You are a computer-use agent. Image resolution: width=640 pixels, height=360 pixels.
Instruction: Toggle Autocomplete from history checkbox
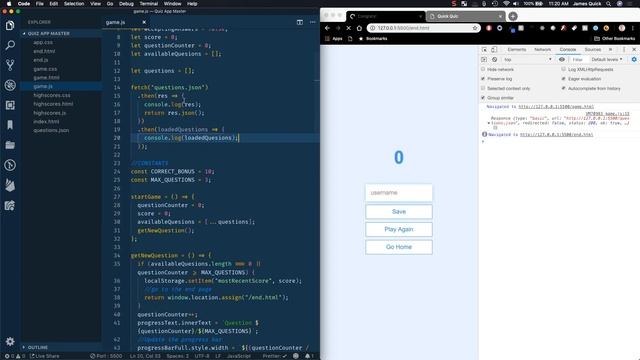click(x=564, y=88)
